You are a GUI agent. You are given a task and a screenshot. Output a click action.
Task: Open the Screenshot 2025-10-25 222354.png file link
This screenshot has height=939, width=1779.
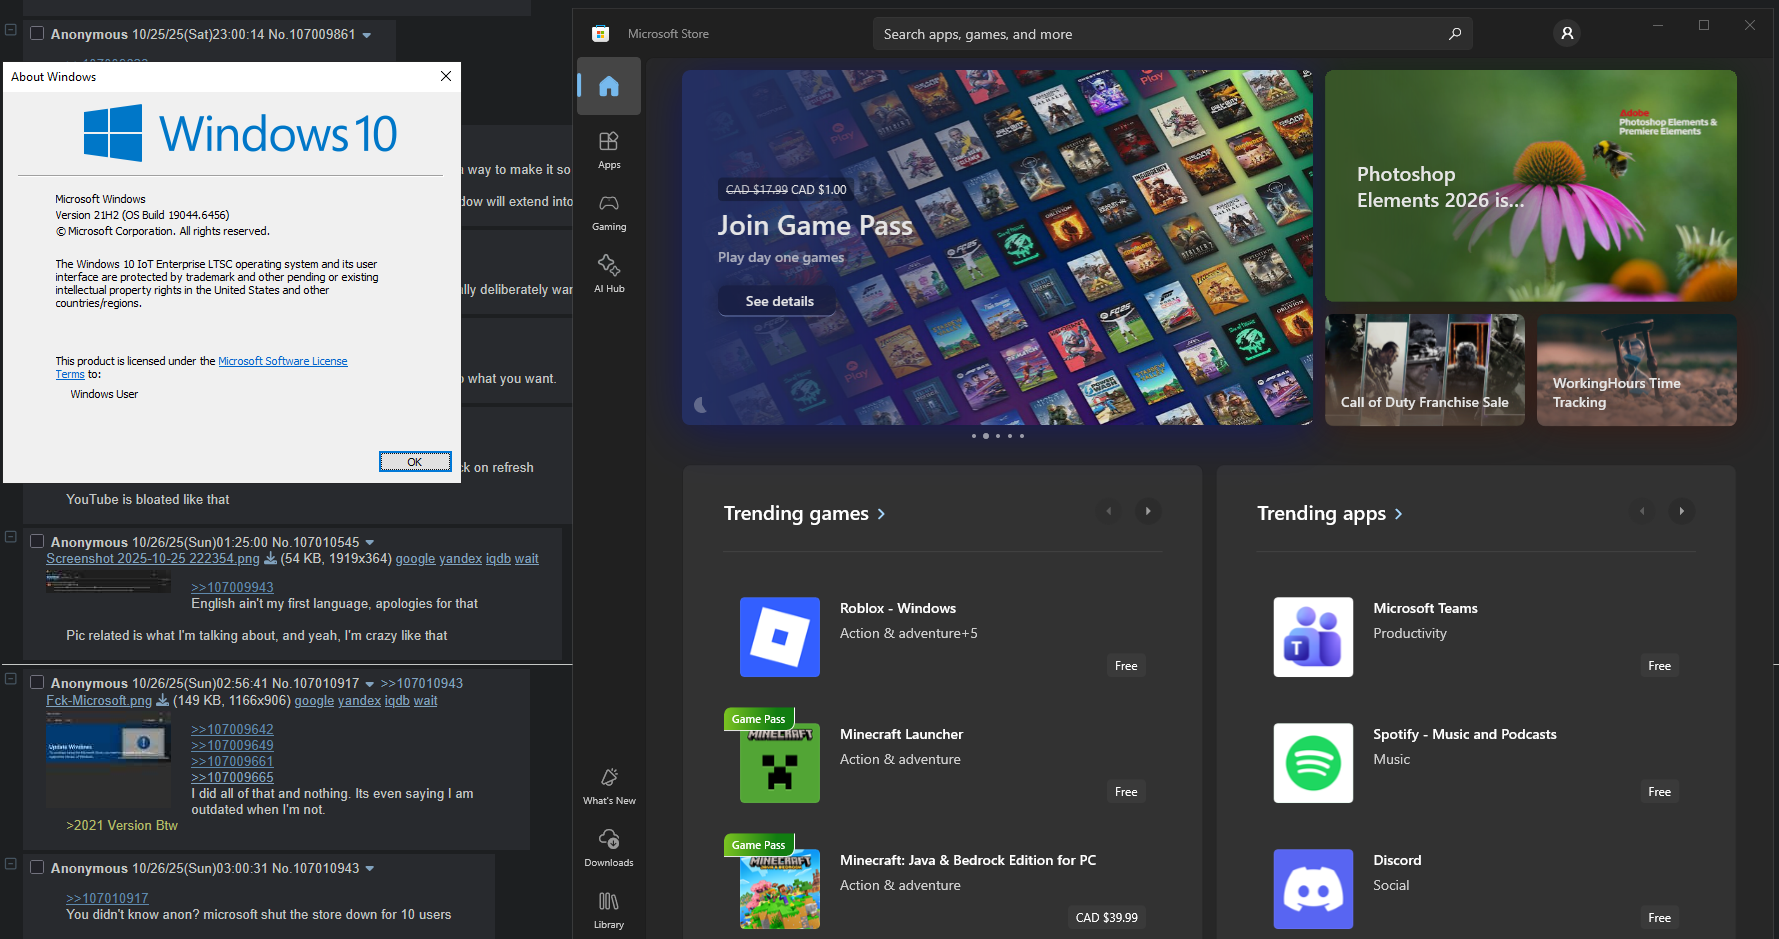click(153, 559)
